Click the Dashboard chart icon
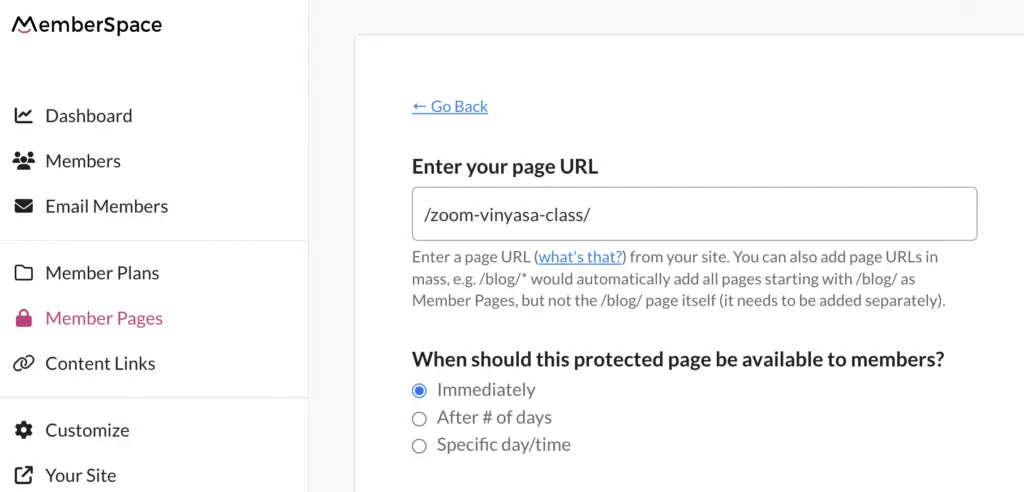Viewport: 1024px width, 492px height. tap(24, 116)
